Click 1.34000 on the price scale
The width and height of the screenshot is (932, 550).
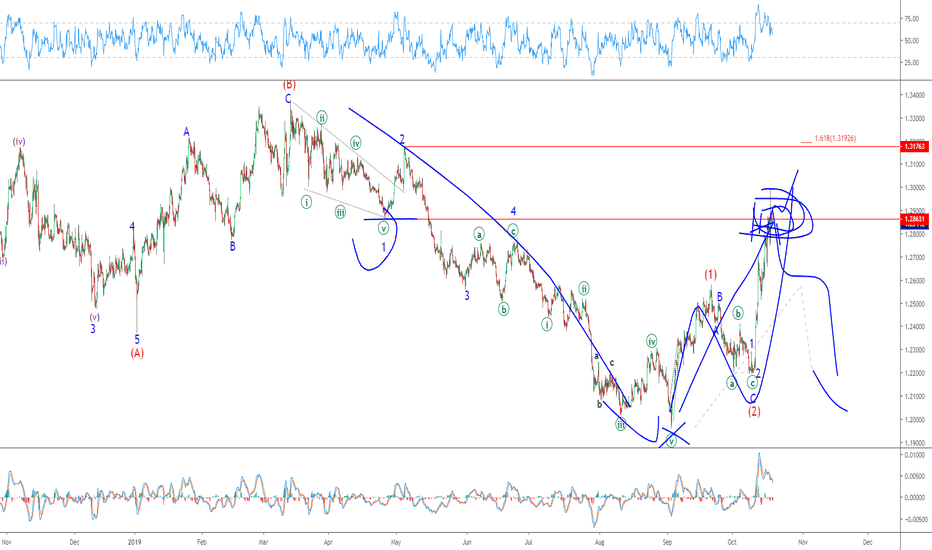(914, 95)
